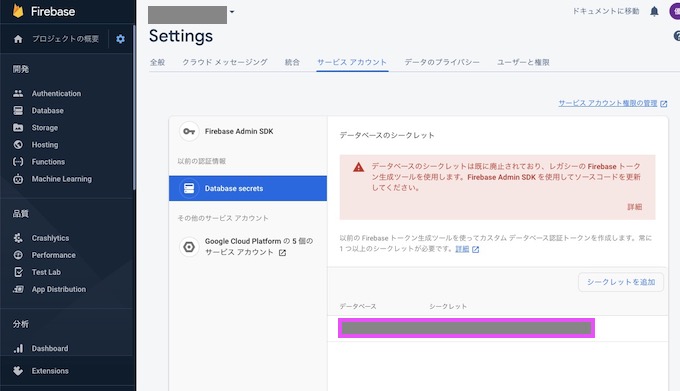
Task: Click the Firebase logo icon
Action: (18, 11)
